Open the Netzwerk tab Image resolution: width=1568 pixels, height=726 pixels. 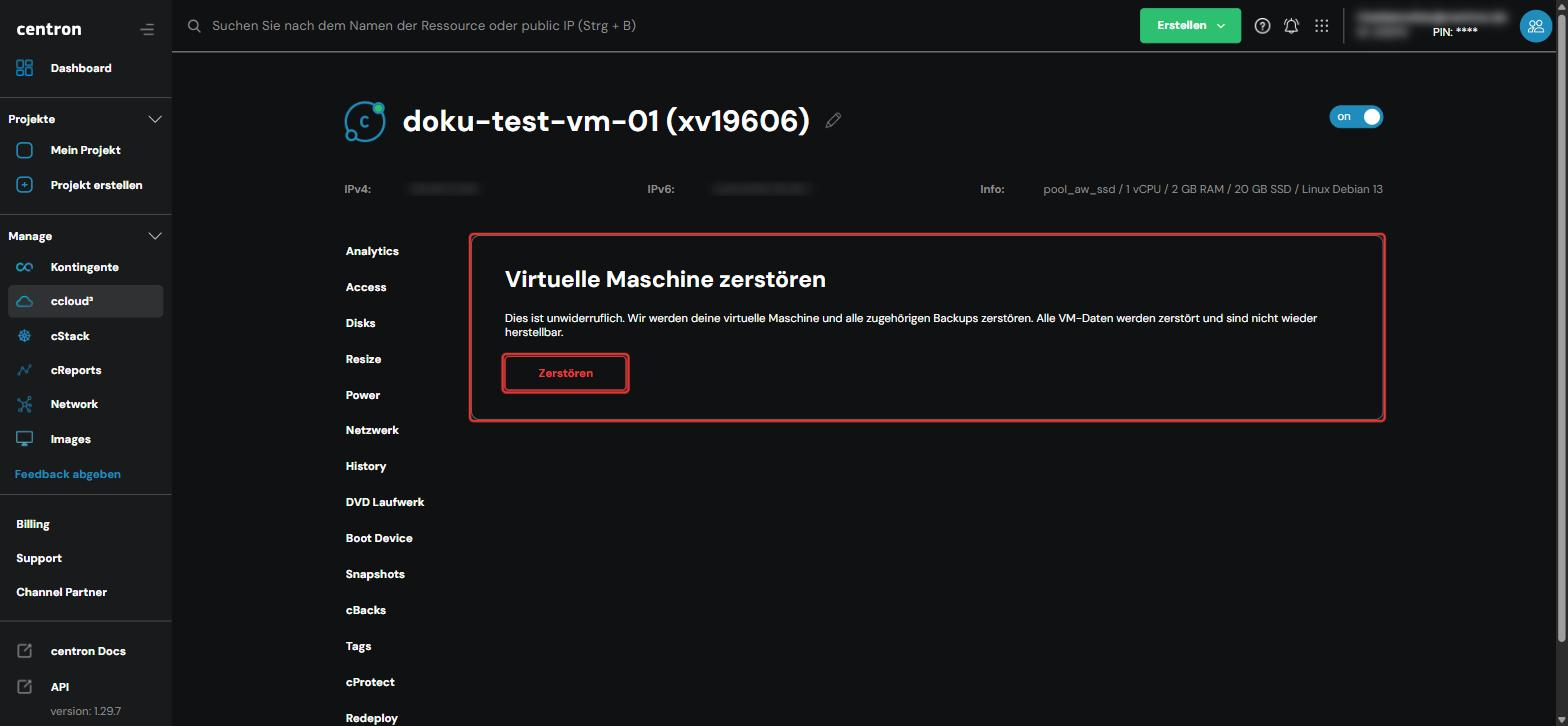(x=372, y=430)
